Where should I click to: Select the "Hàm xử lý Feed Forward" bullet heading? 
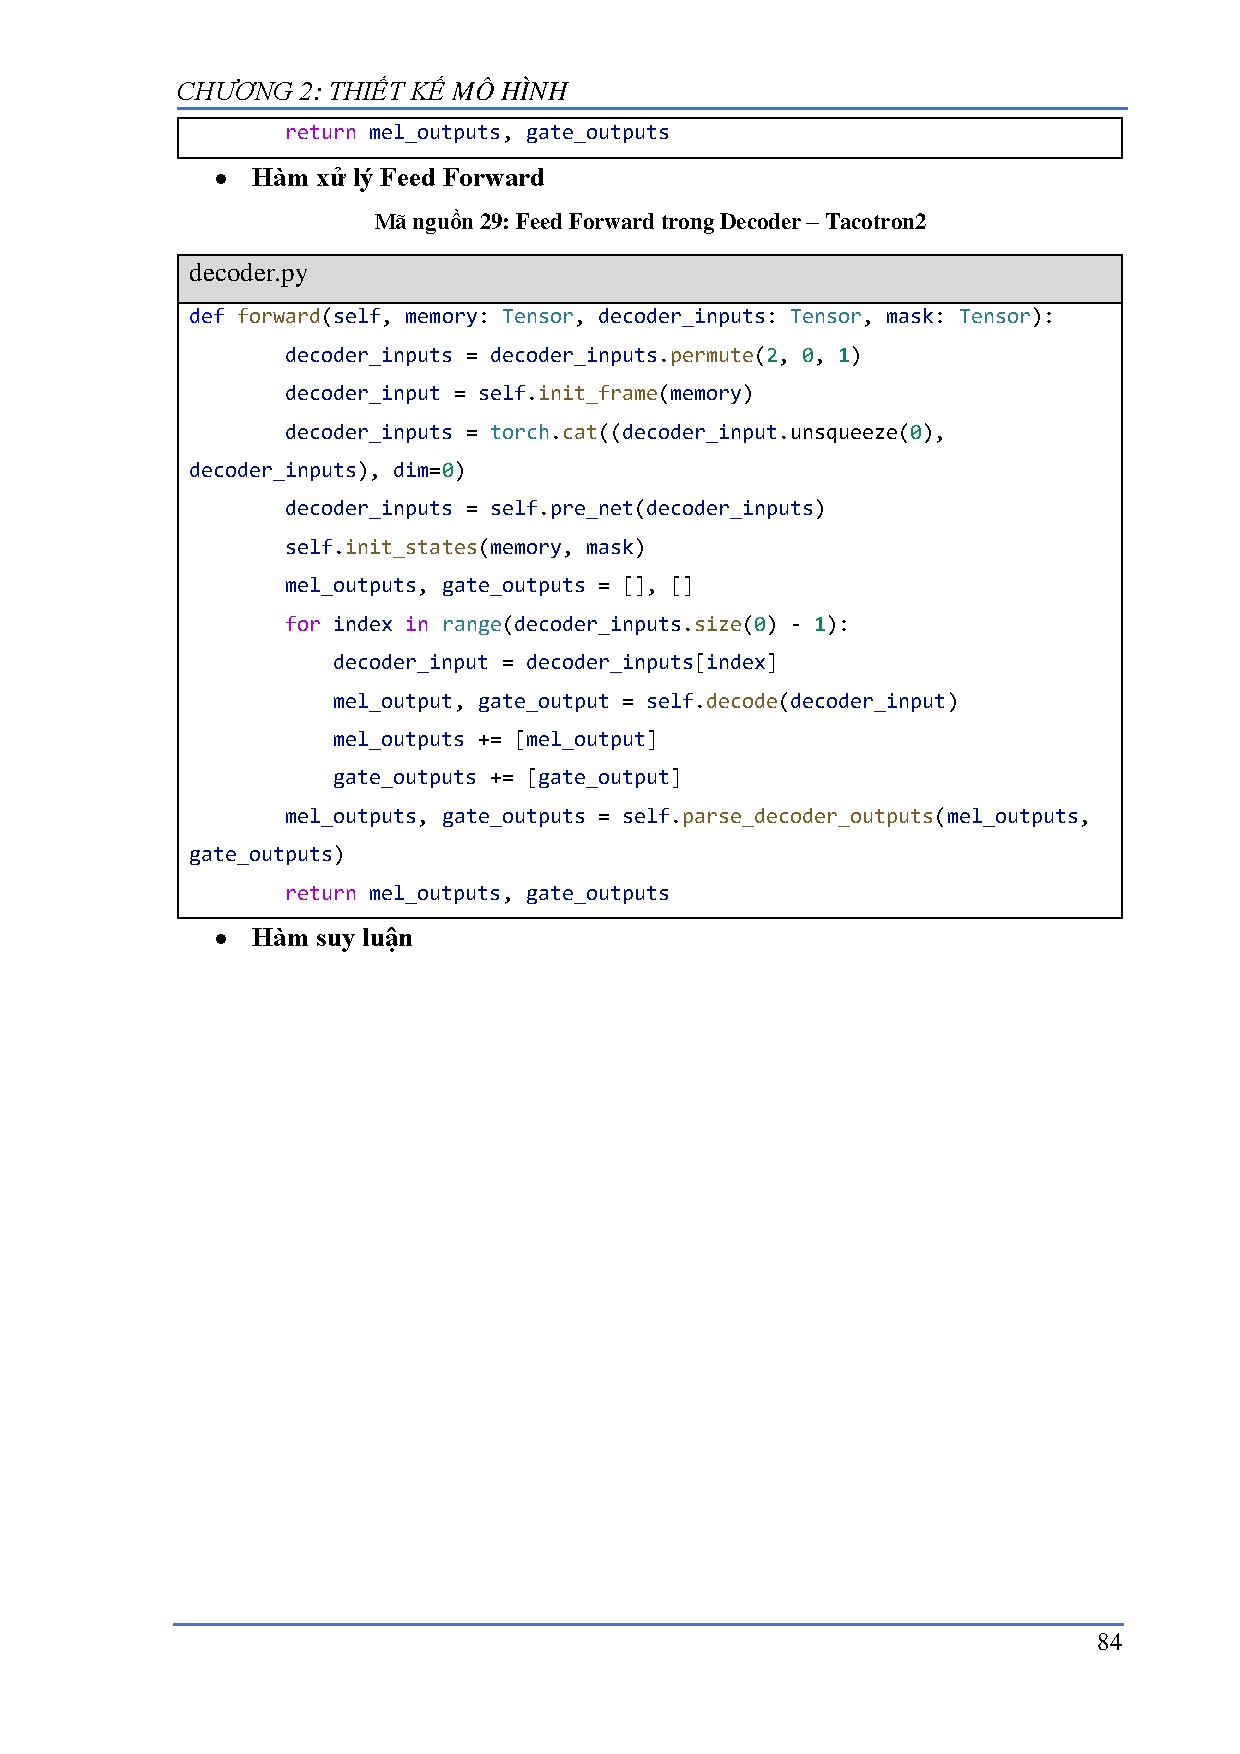click(397, 178)
